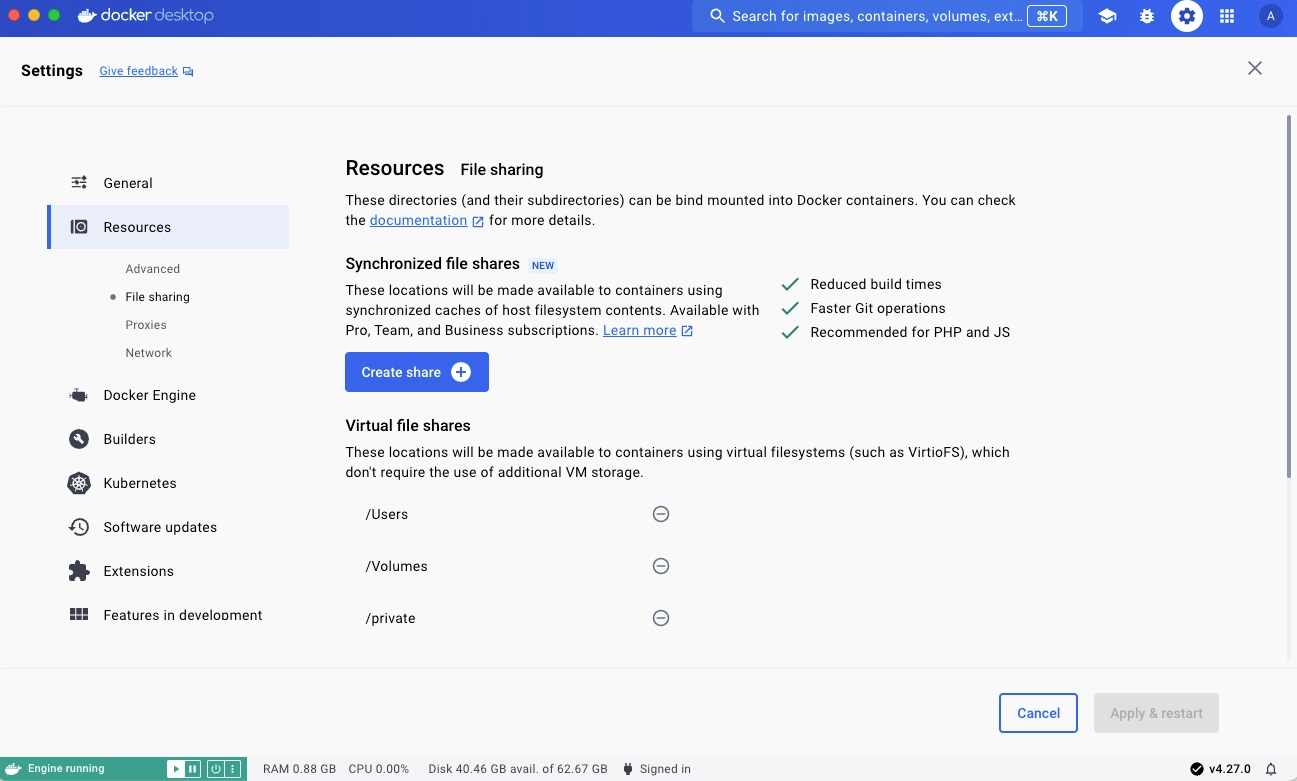Open the Learning Center graduation cap icon
The width and height of the screenshot is (1297, 781).
coord(1107,16)
